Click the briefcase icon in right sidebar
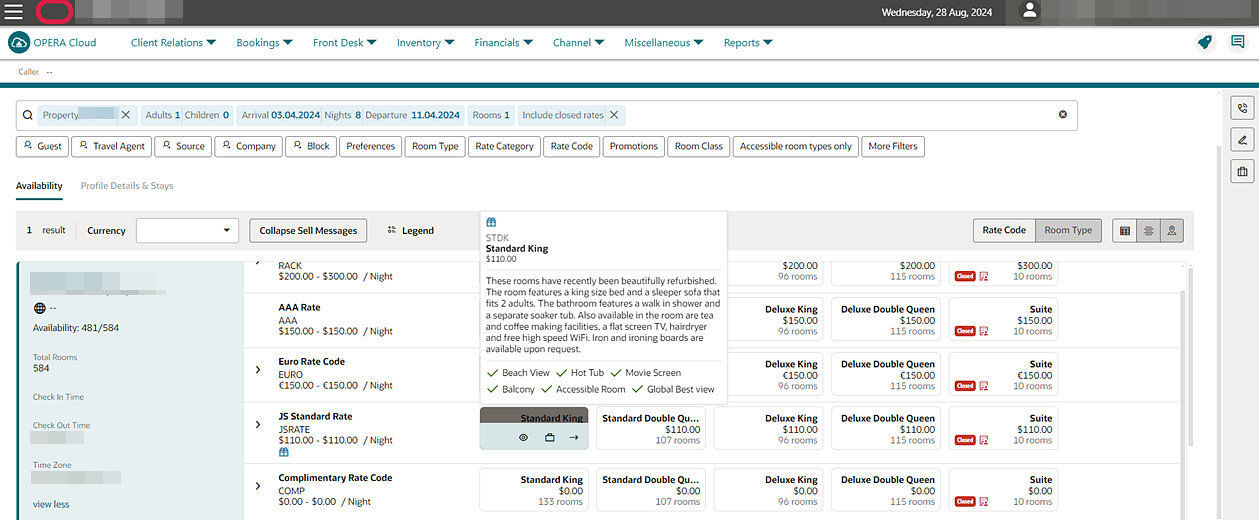 1243,172
